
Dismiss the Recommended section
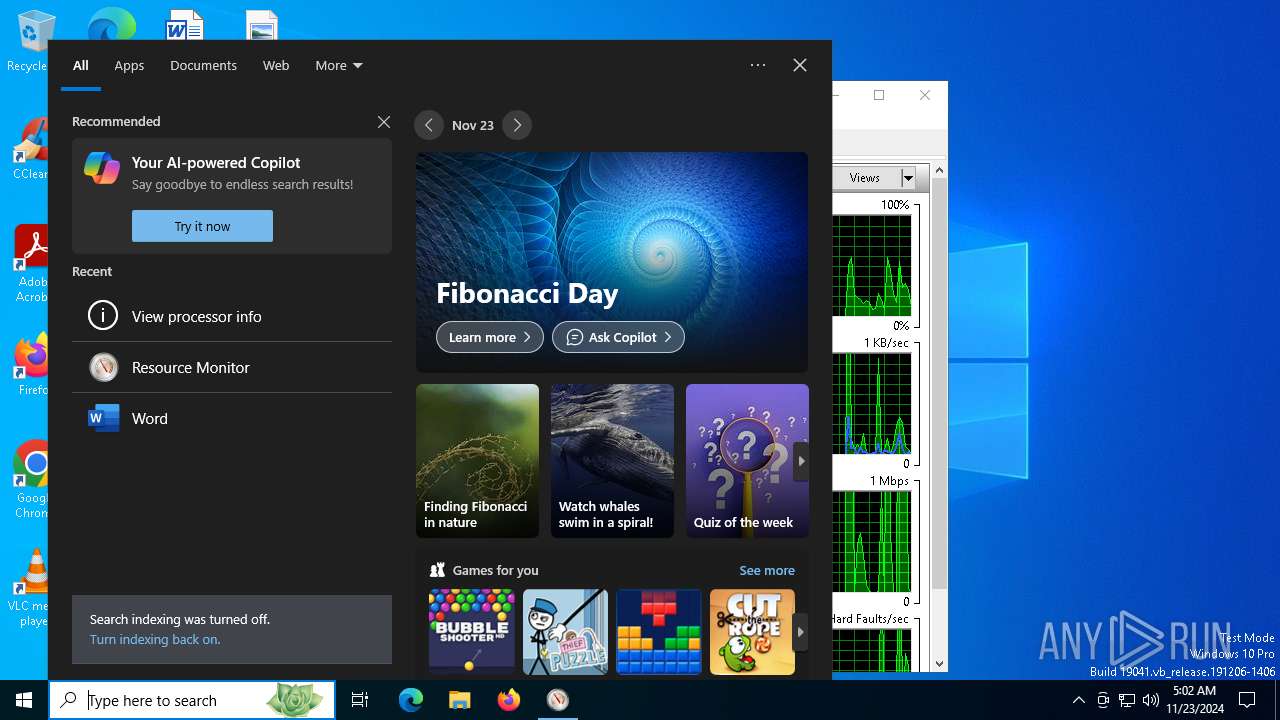pyautogui.click(x=384, y=122)
